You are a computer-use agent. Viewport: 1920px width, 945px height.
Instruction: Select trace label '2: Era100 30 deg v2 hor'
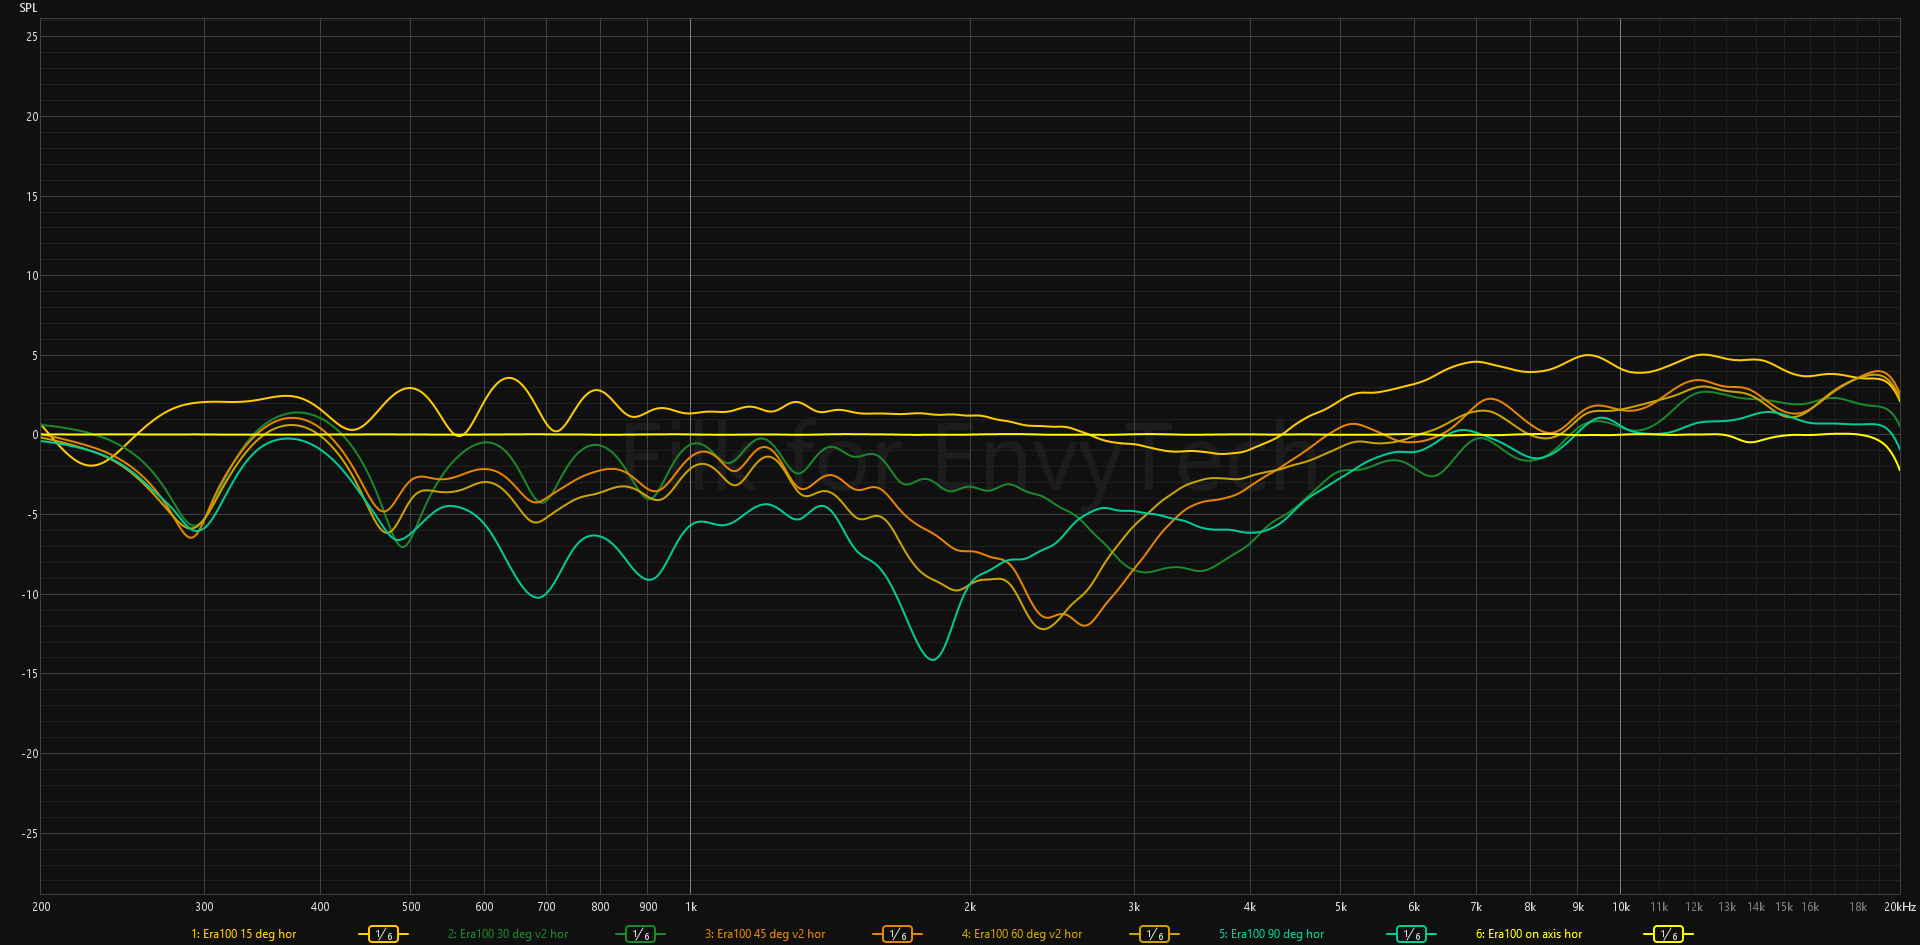508,934
